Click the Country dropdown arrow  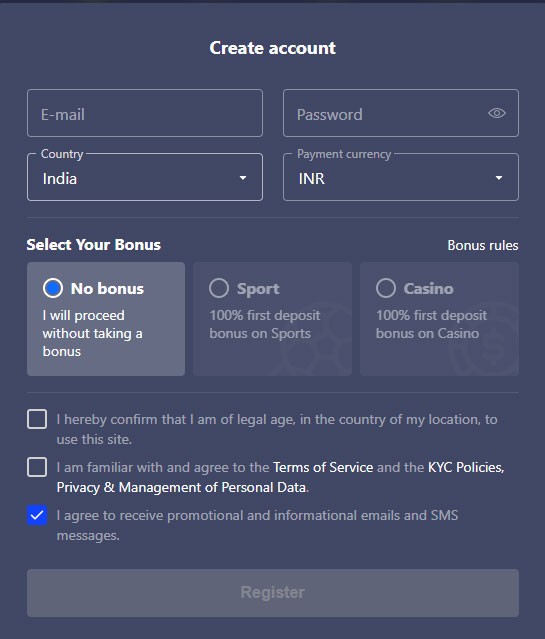coord(243,178)
